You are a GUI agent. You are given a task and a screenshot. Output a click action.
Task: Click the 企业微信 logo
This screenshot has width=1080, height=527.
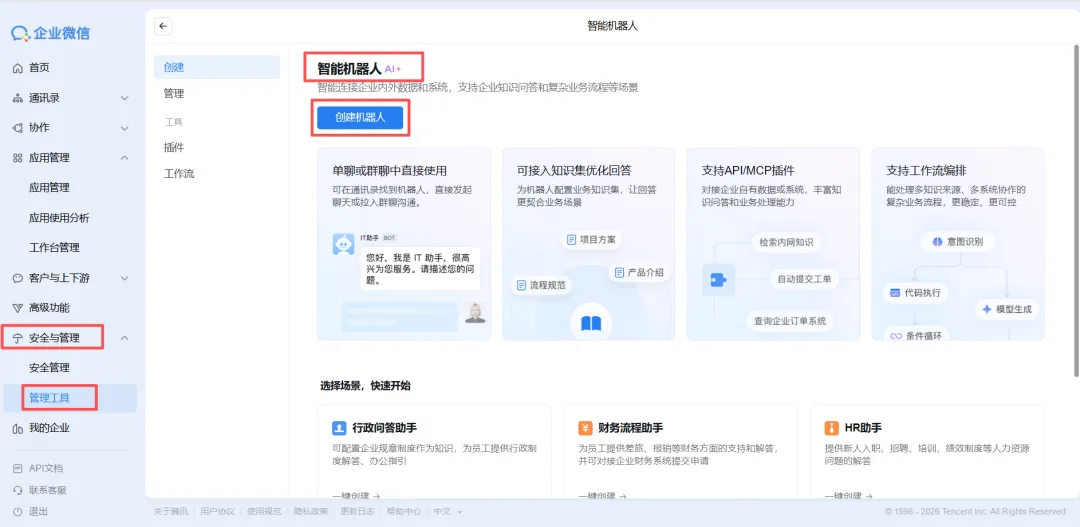point(50,33)
